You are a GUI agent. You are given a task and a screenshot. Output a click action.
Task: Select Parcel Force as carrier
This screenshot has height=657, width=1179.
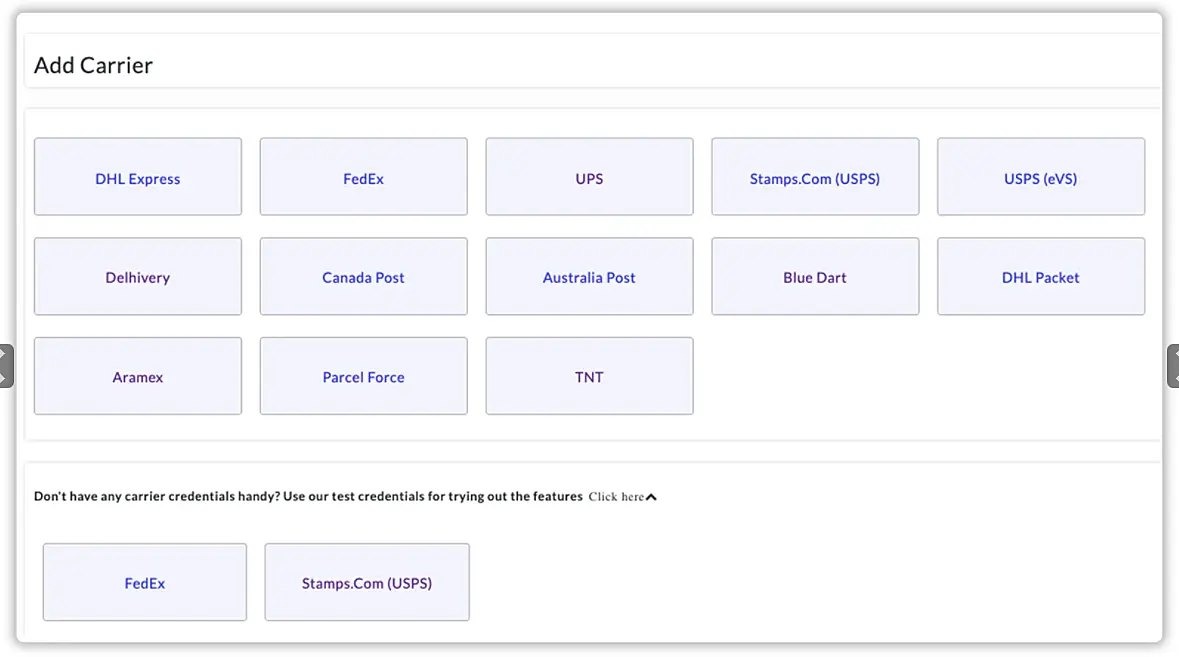coord(363,377)
